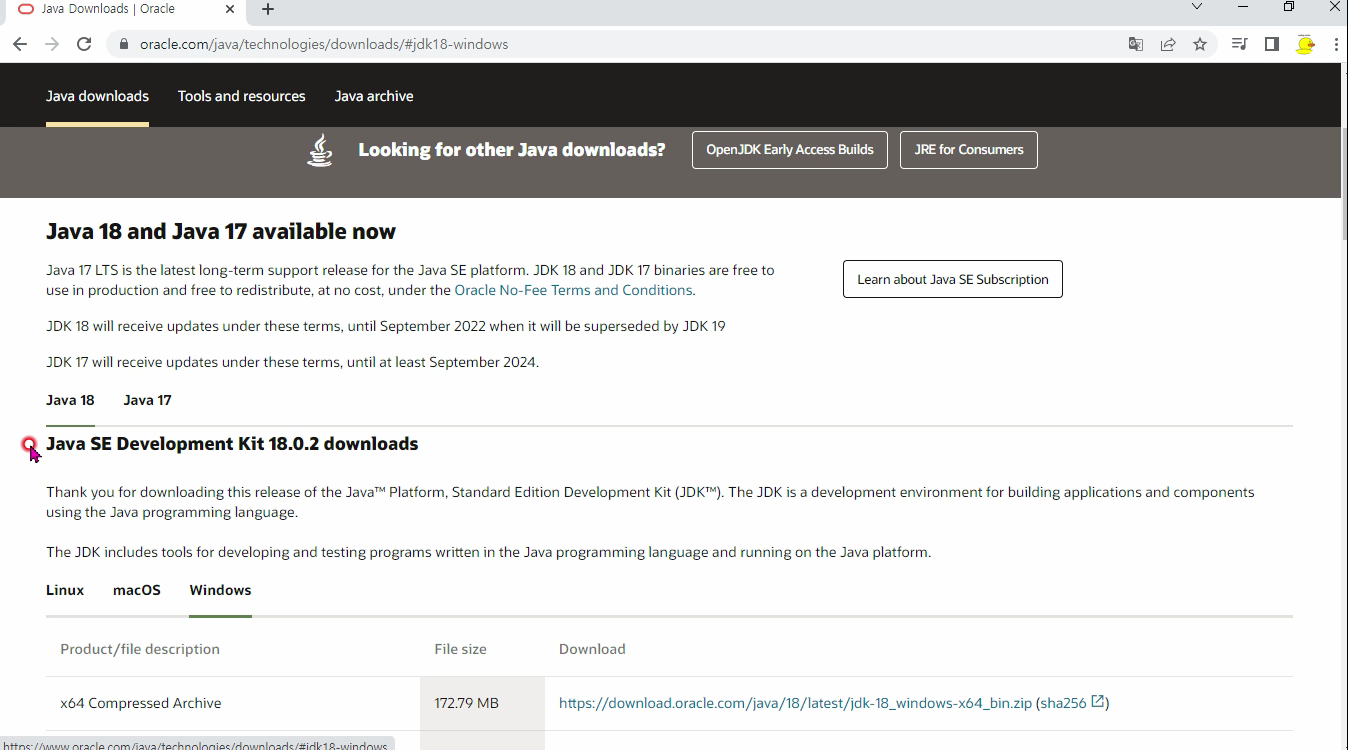Click the Oracle favicon on the tab
1348x750 pixels.
tap(25, 9)
